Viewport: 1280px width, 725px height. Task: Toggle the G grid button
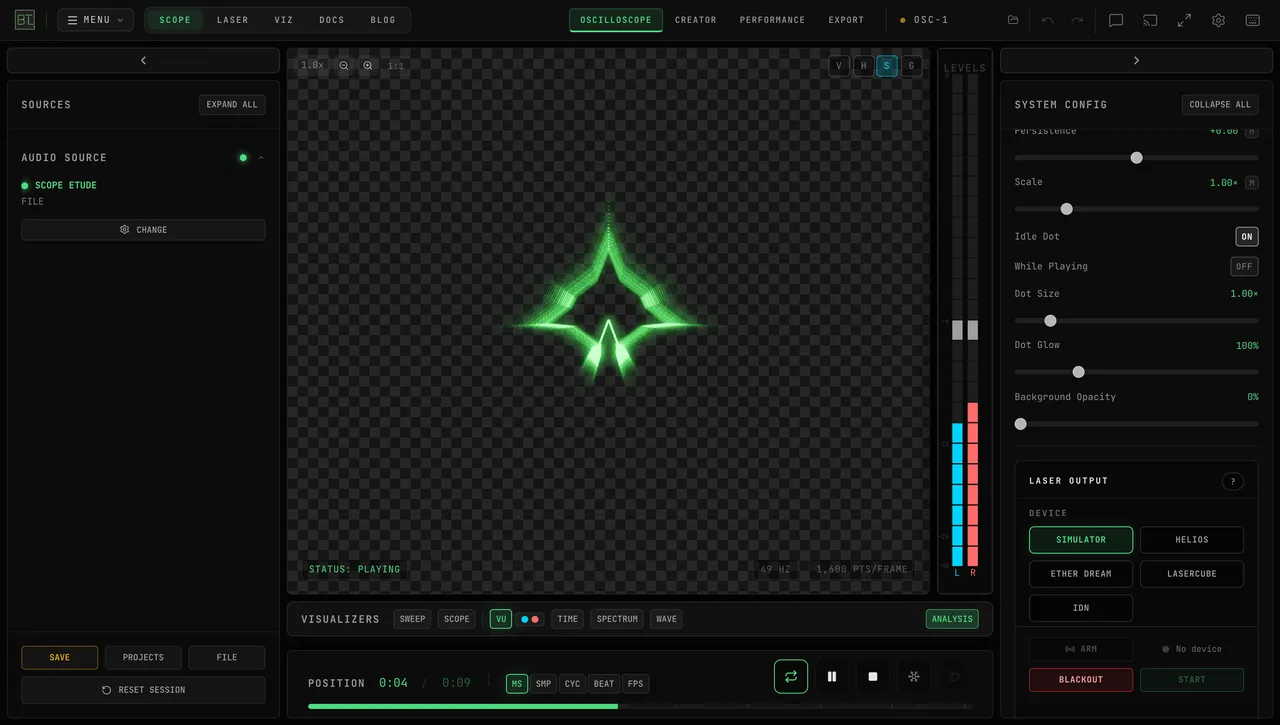(911, 66)
